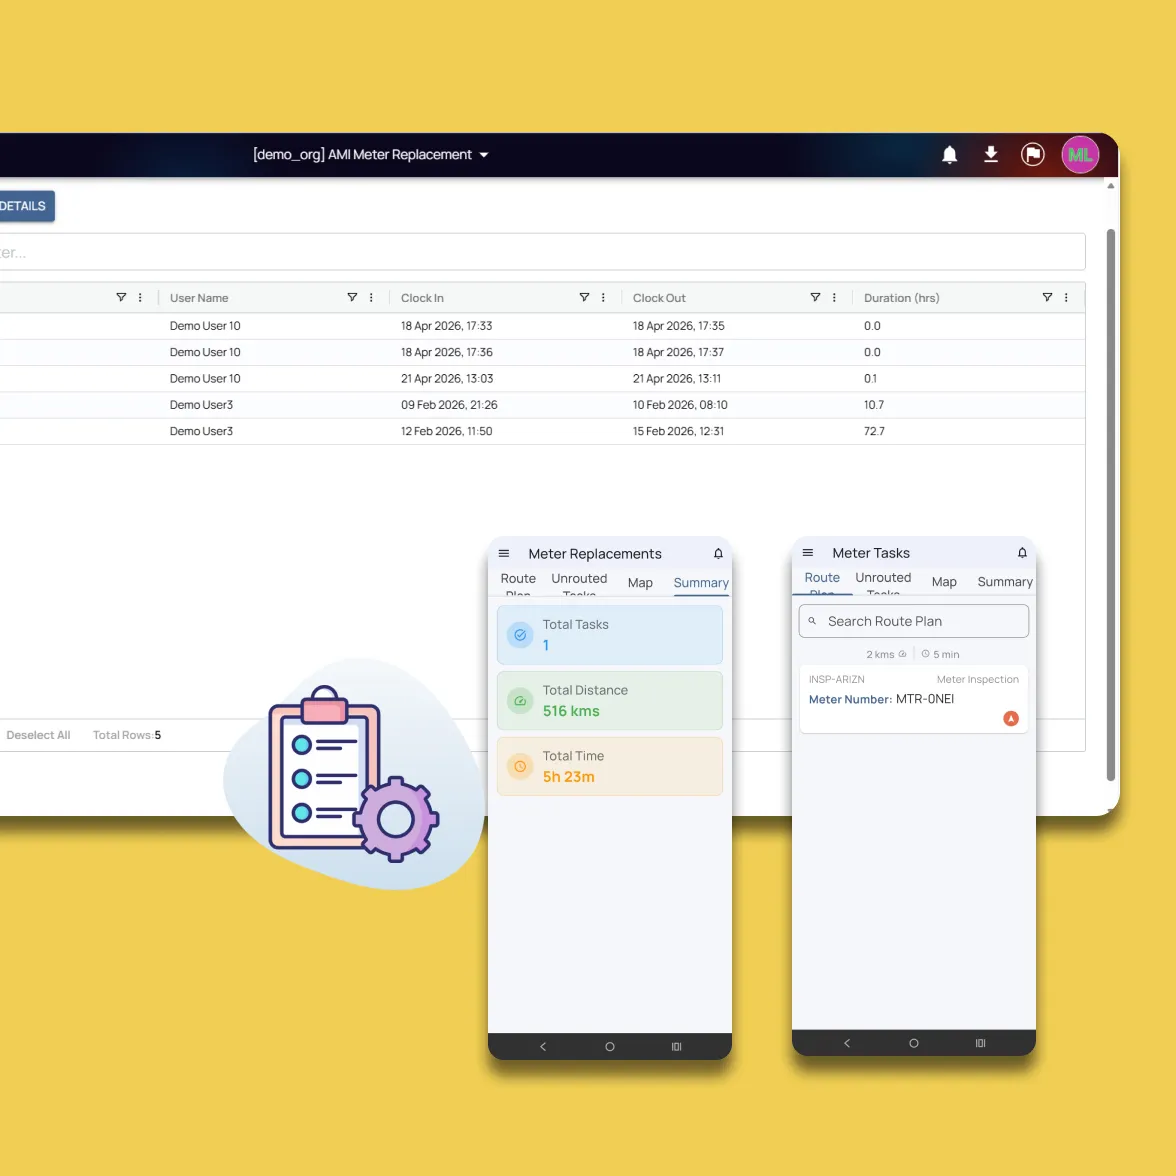Open filter for Clock In column
1176x1176 pixels.
(584, 297)
